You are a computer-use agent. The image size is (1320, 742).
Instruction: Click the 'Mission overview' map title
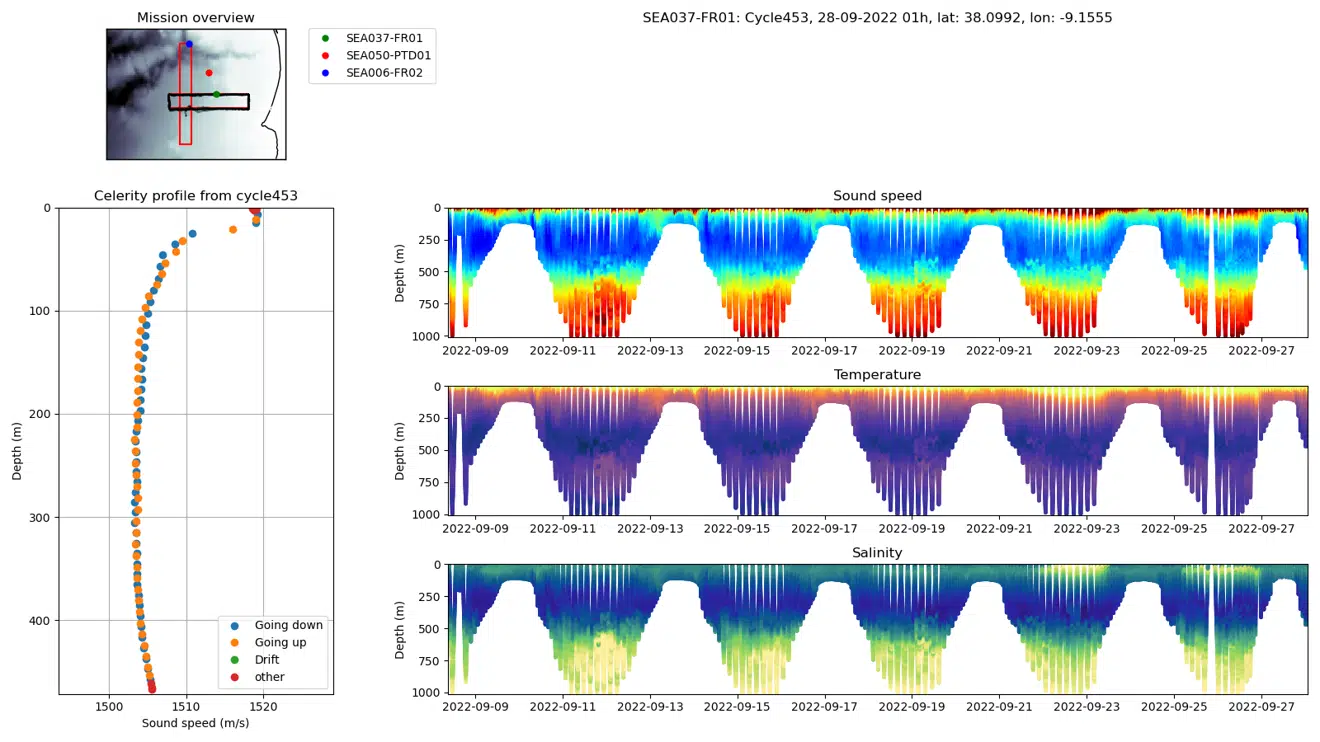[x=196, y=18]
